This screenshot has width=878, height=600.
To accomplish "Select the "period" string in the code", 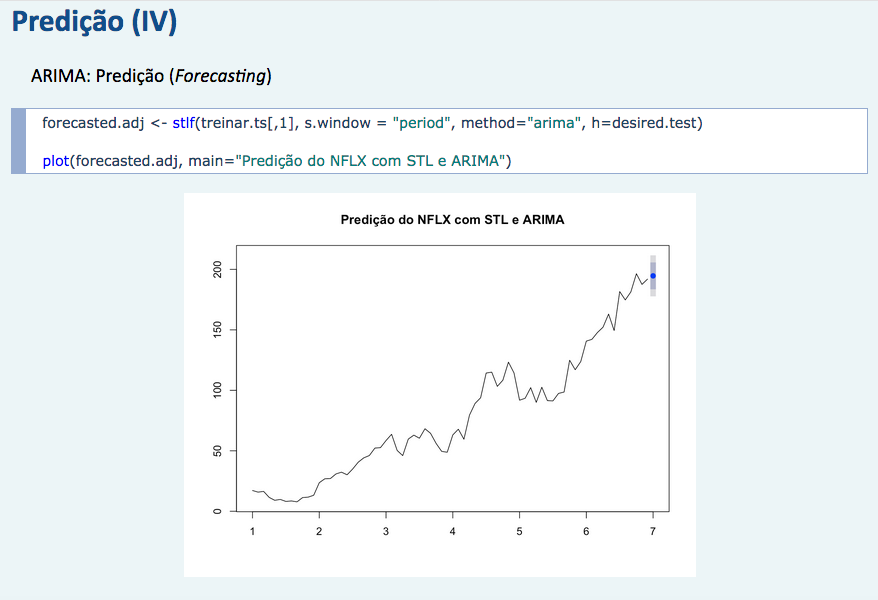I will pyautogui.click(x=422, y=123).
